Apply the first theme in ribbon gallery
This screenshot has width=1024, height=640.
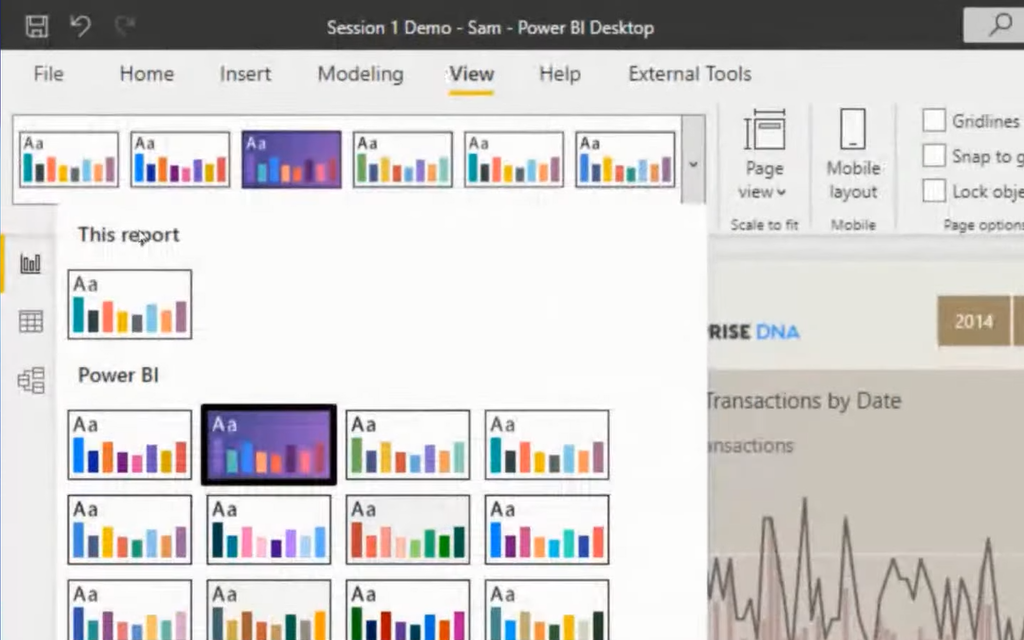click(69, 160)
